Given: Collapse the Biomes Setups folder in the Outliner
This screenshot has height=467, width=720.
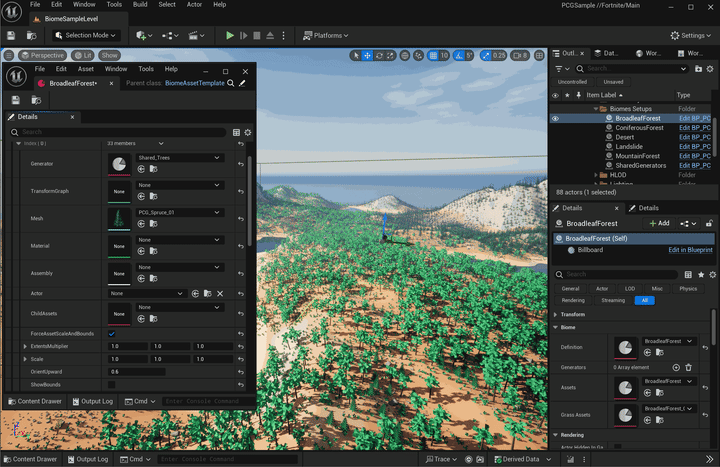Looking at the screenshot, I should pos(596,109).
